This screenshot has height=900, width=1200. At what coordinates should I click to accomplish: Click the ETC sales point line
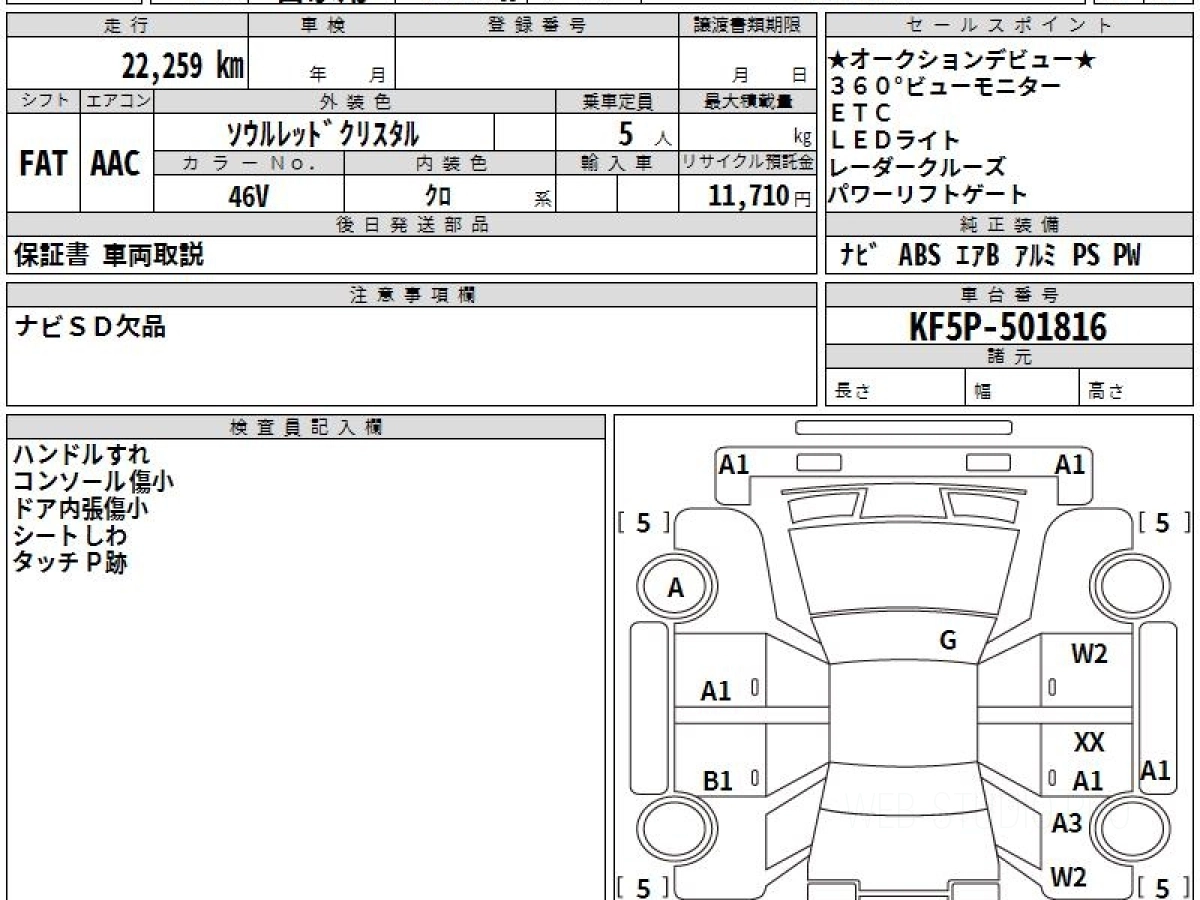tap(861, 113)
